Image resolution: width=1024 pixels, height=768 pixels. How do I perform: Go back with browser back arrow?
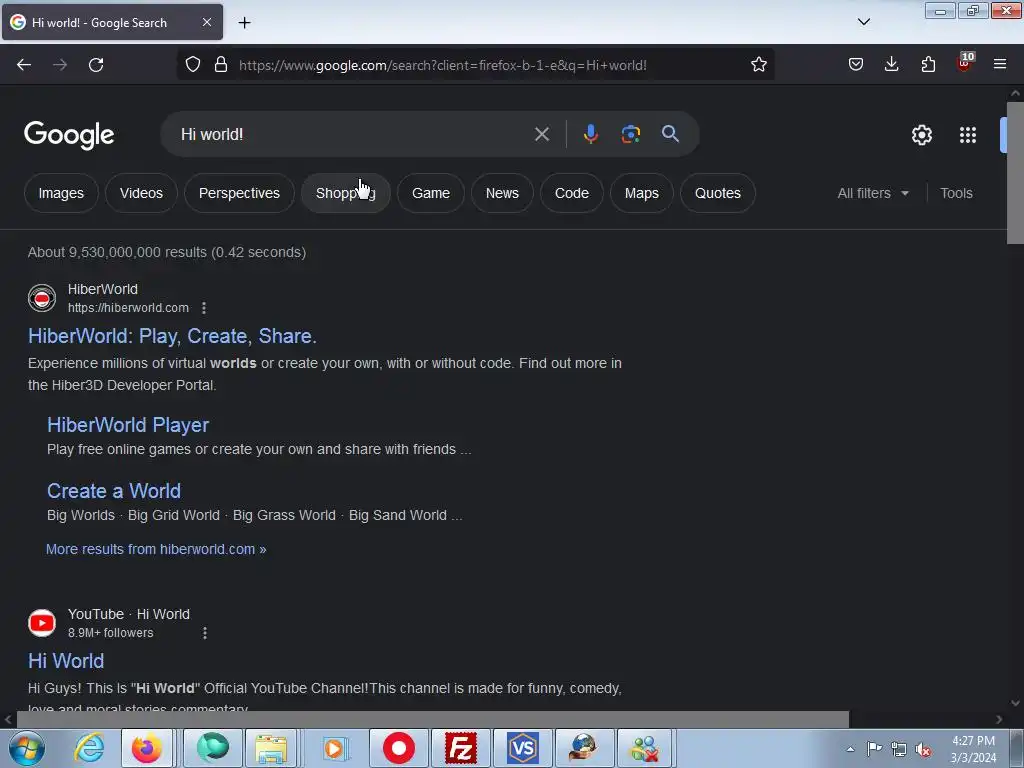pyautogui.click(x=24, y=65)
